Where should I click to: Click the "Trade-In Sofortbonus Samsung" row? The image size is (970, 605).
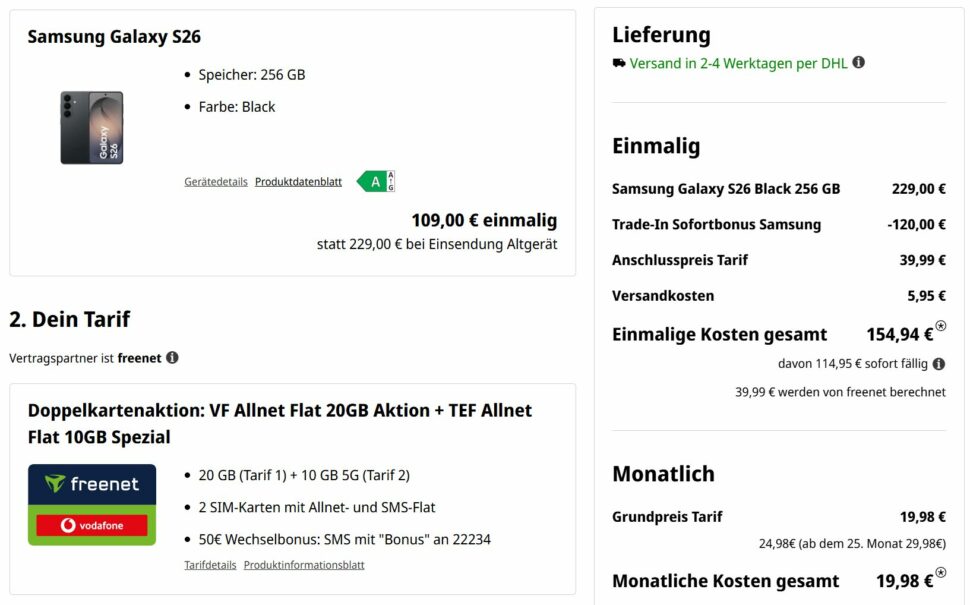716,224
